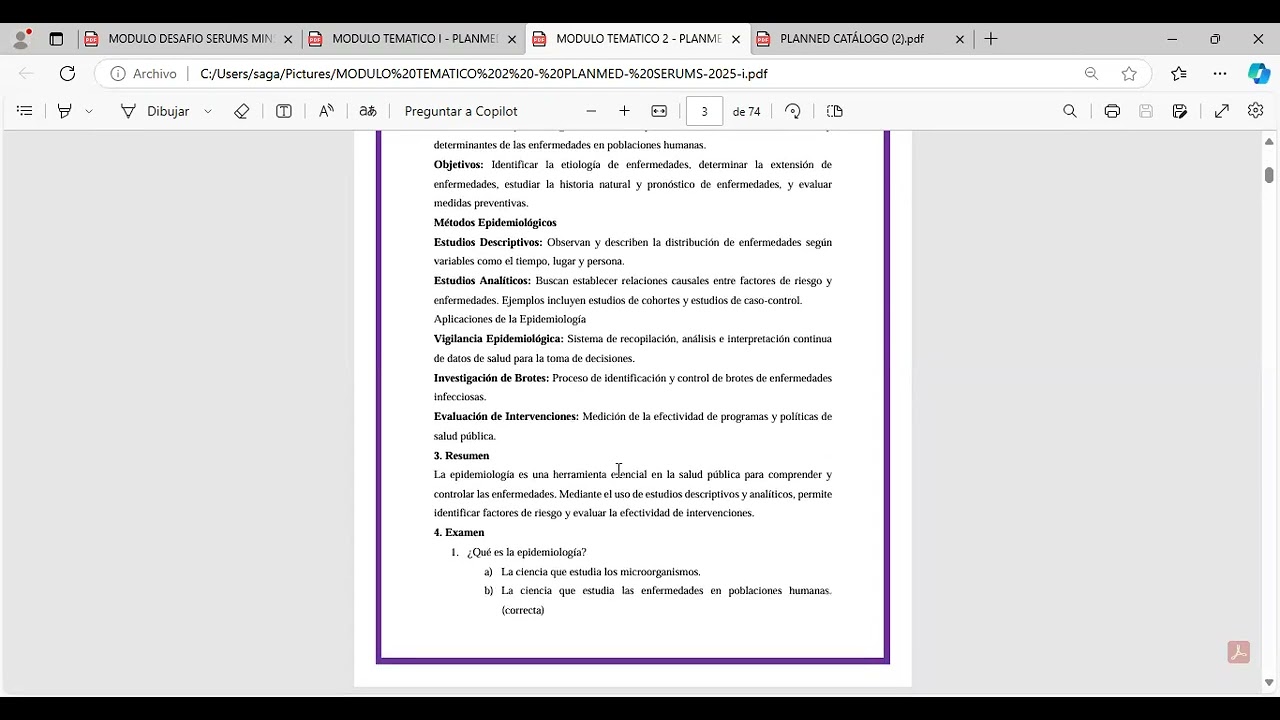Viewport: 1280px width, 720px height.
Task: Click the heading 4. Examen
Action: pyautogui.click(x=459, y=533)
